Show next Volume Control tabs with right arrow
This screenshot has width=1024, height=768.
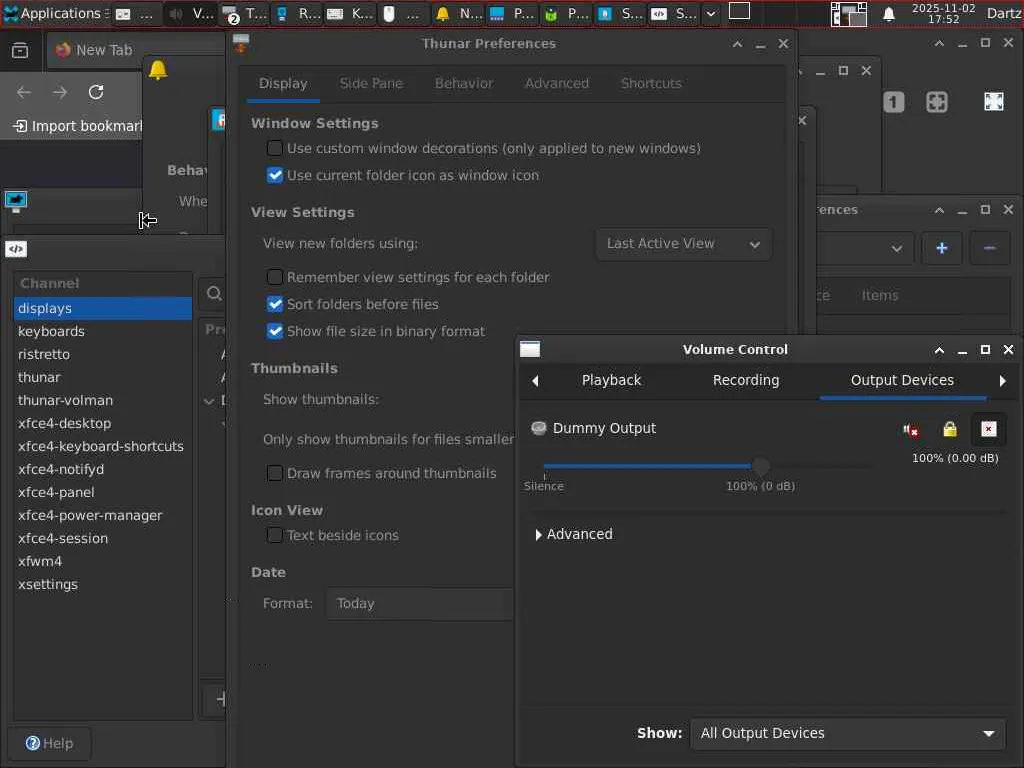click(1002, 381)
